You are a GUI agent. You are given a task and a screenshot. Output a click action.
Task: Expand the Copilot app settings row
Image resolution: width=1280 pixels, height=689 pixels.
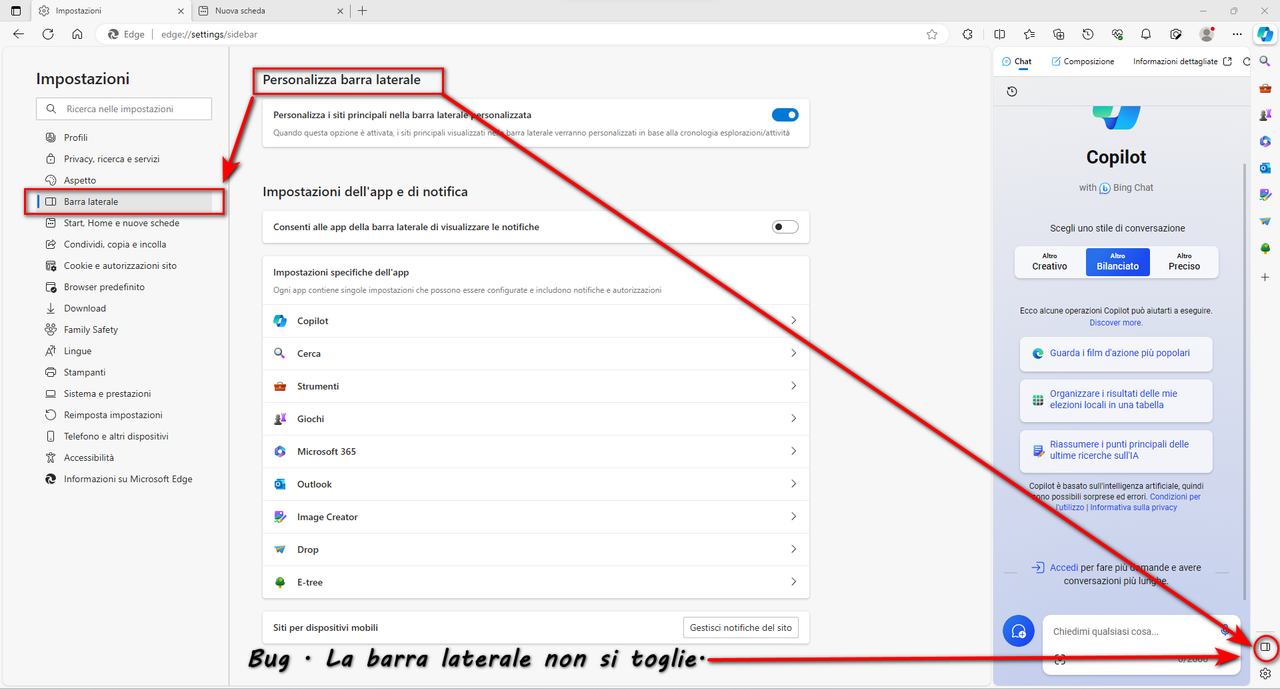coord(536,321)
